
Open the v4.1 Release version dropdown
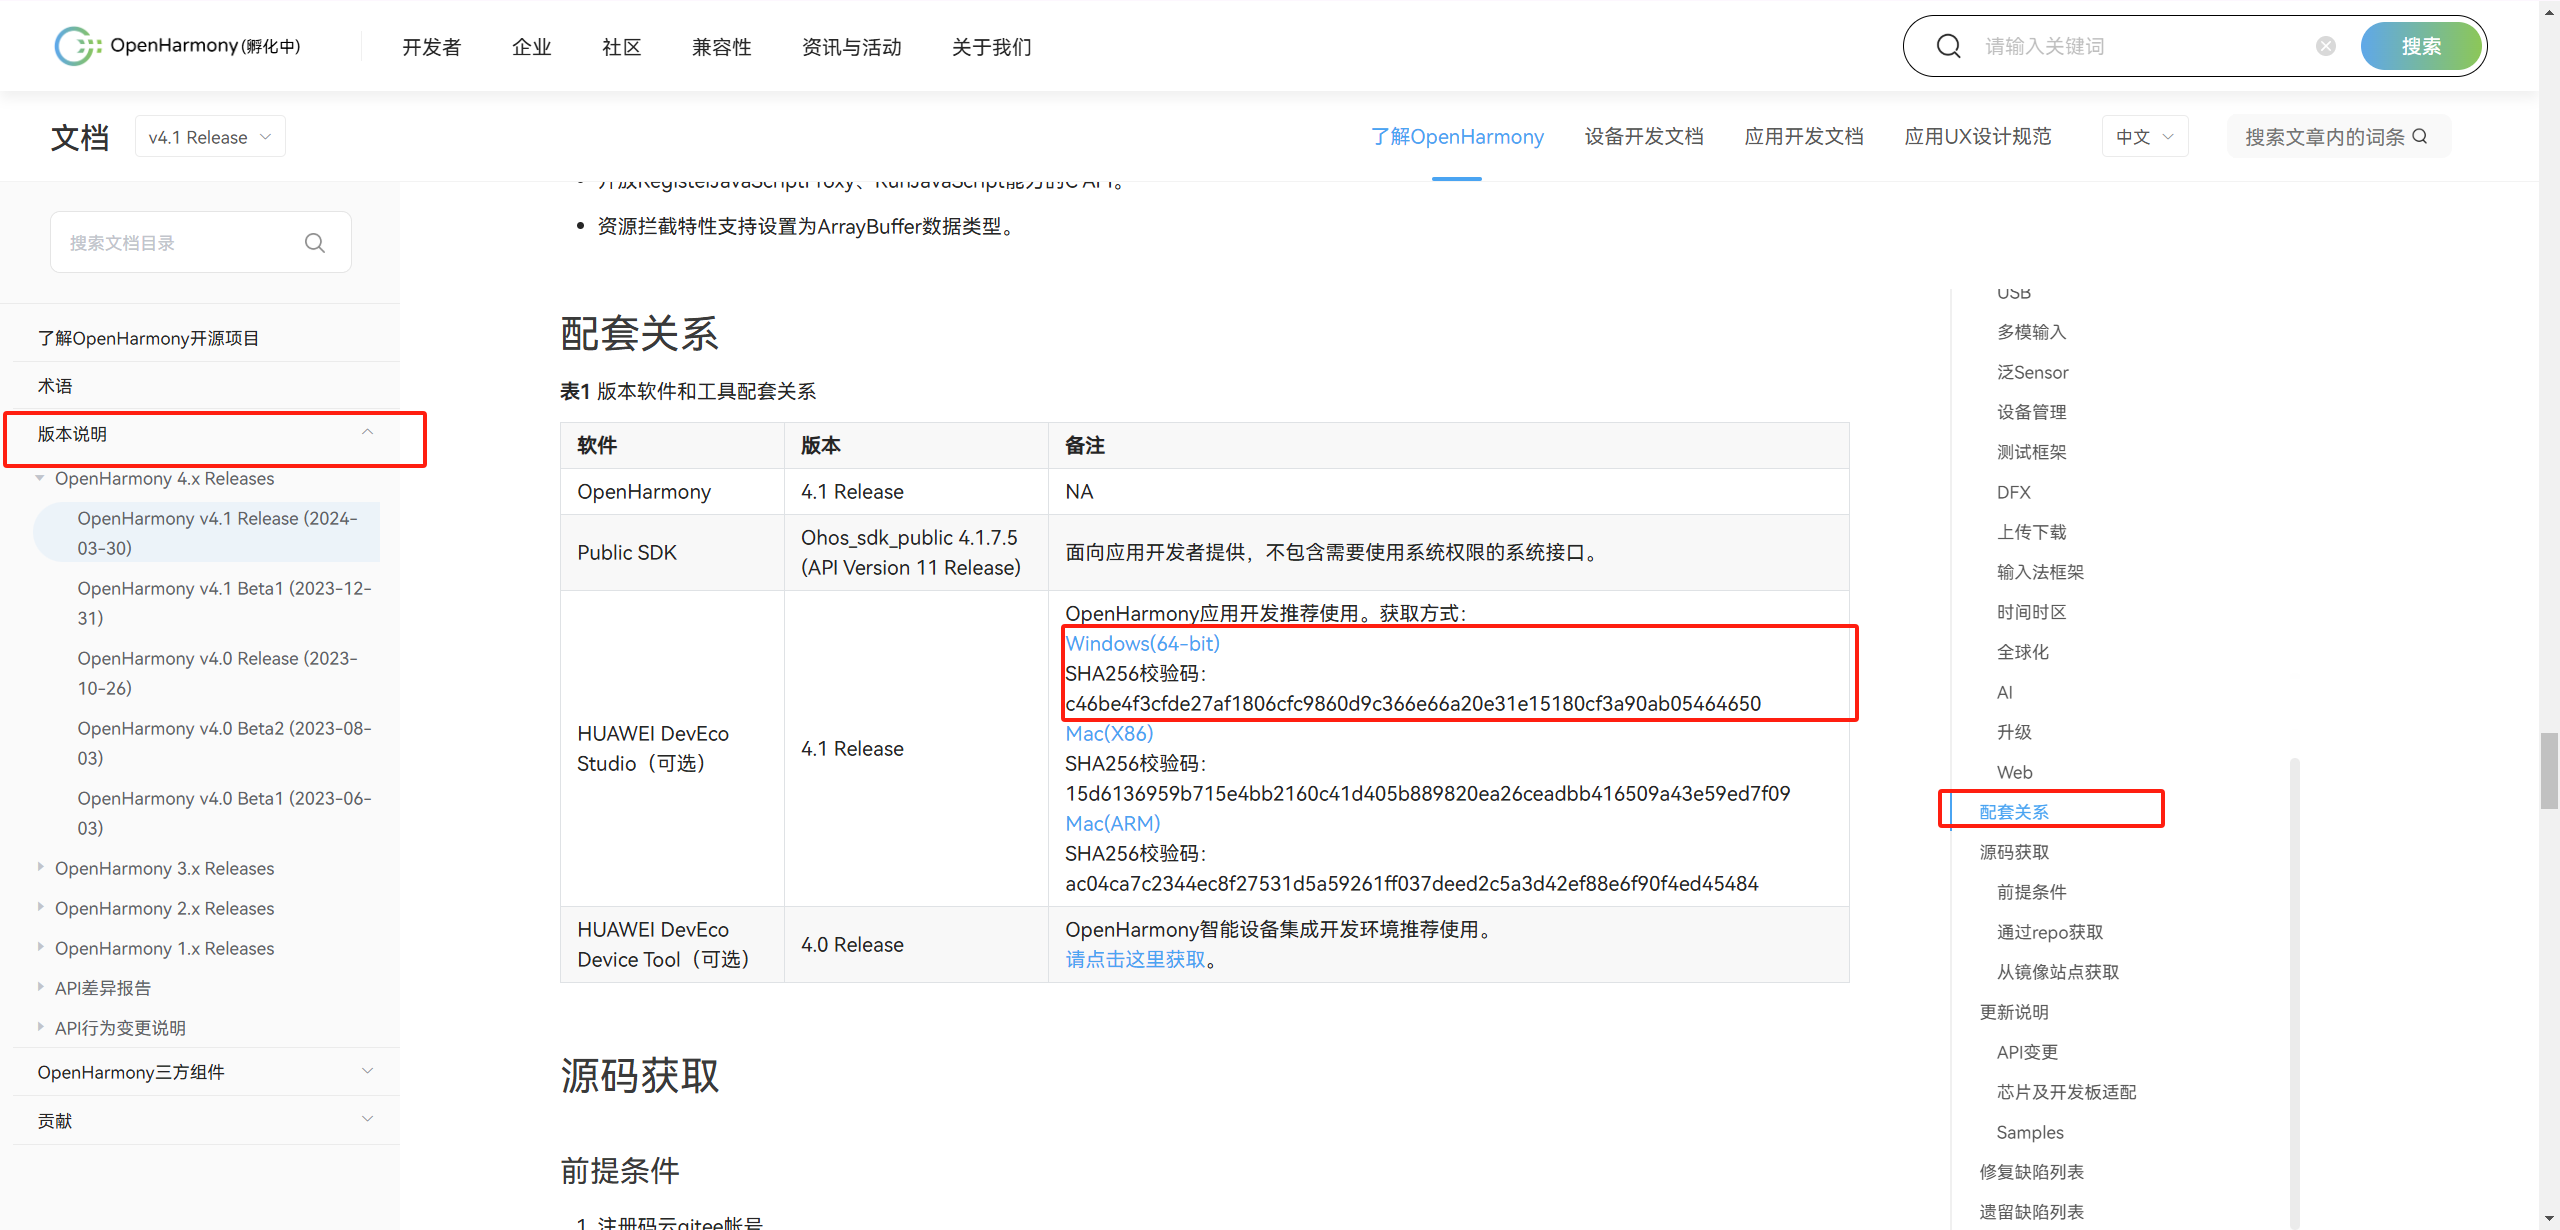pyautogui.click(x=210, y=137)
